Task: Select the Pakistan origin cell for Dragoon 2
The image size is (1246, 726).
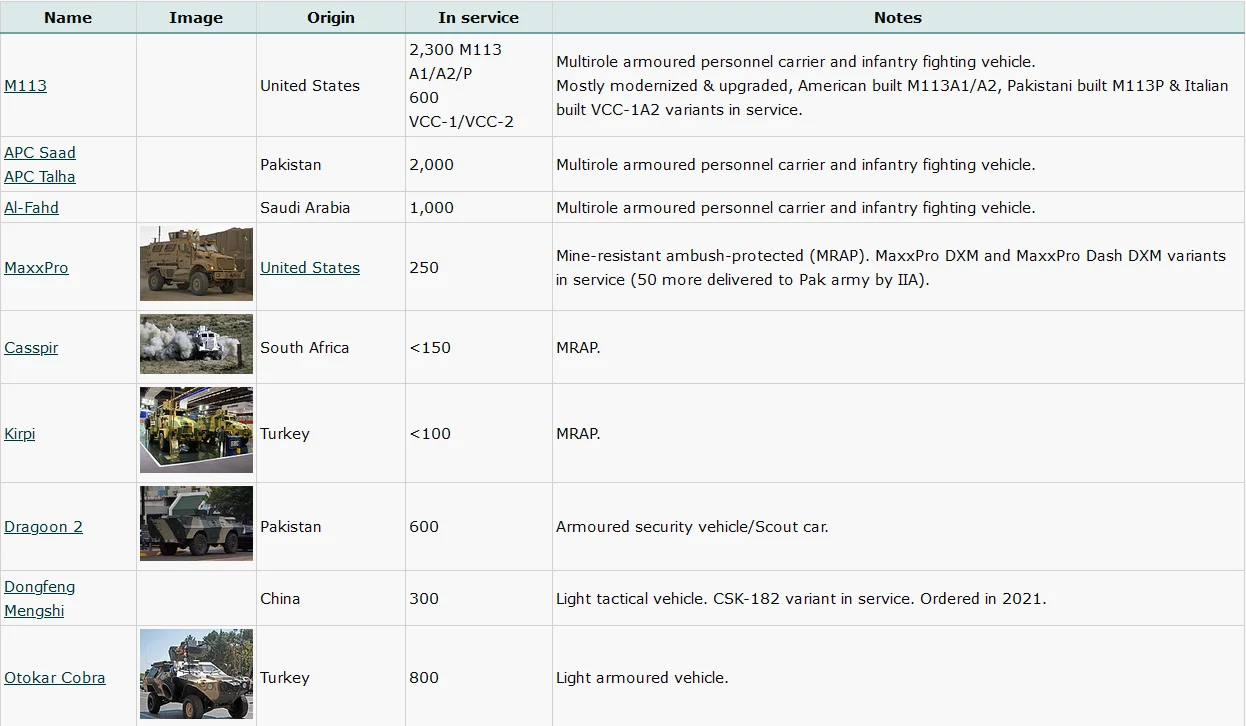Action: (x=331, y=527)
